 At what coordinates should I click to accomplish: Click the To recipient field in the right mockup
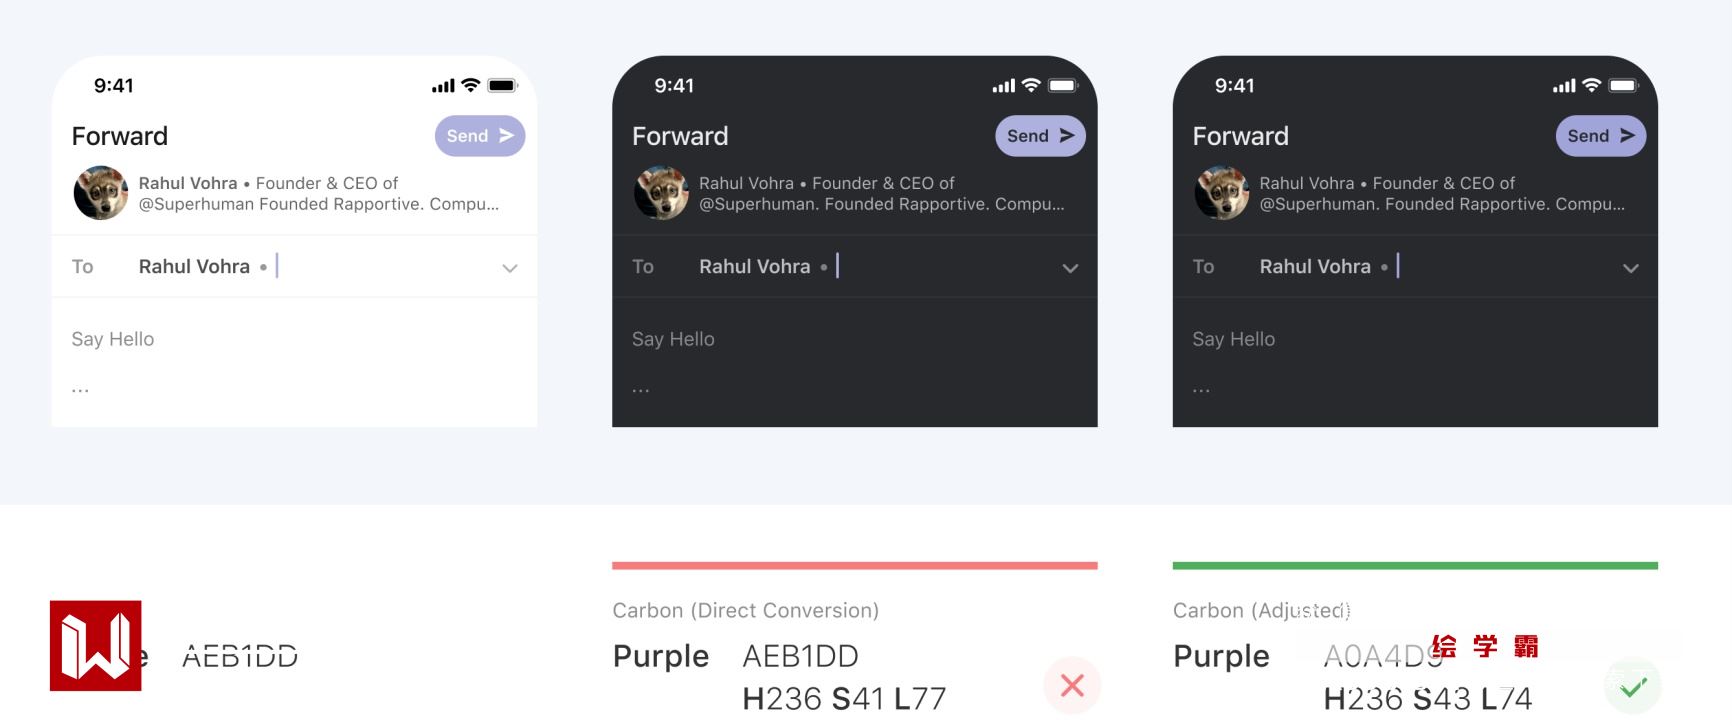coord(1315,267)
